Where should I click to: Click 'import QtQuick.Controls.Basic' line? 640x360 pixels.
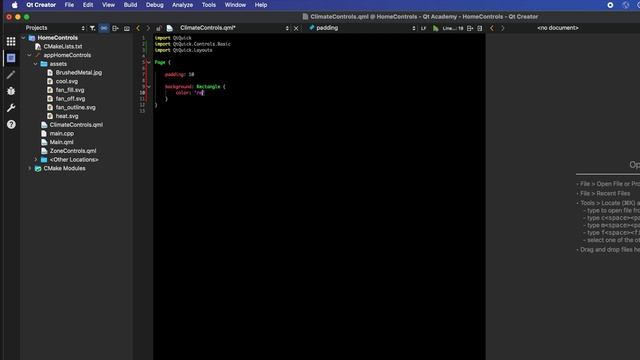point(193,44)
